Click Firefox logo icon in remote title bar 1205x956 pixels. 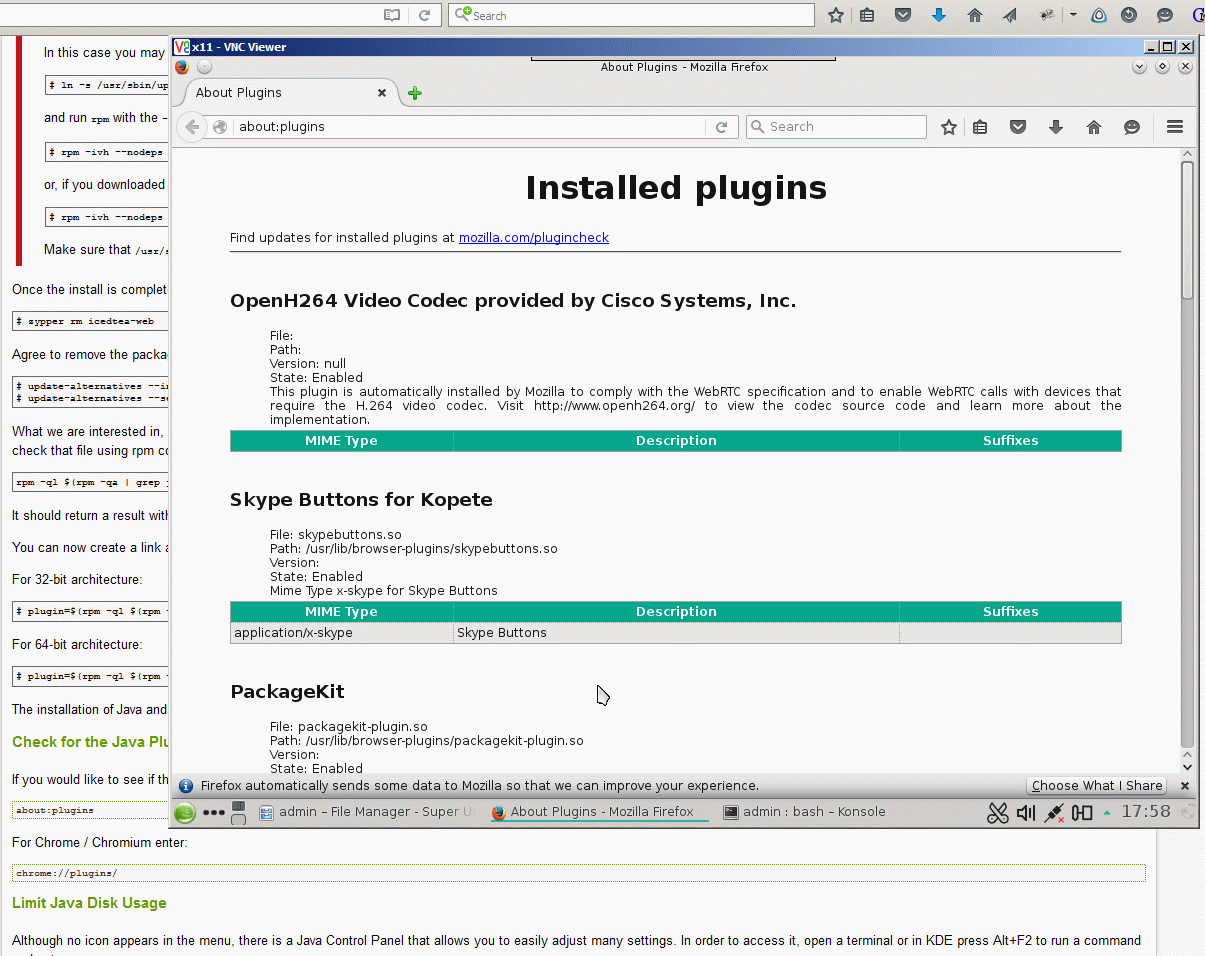click(x=182, y=67)
